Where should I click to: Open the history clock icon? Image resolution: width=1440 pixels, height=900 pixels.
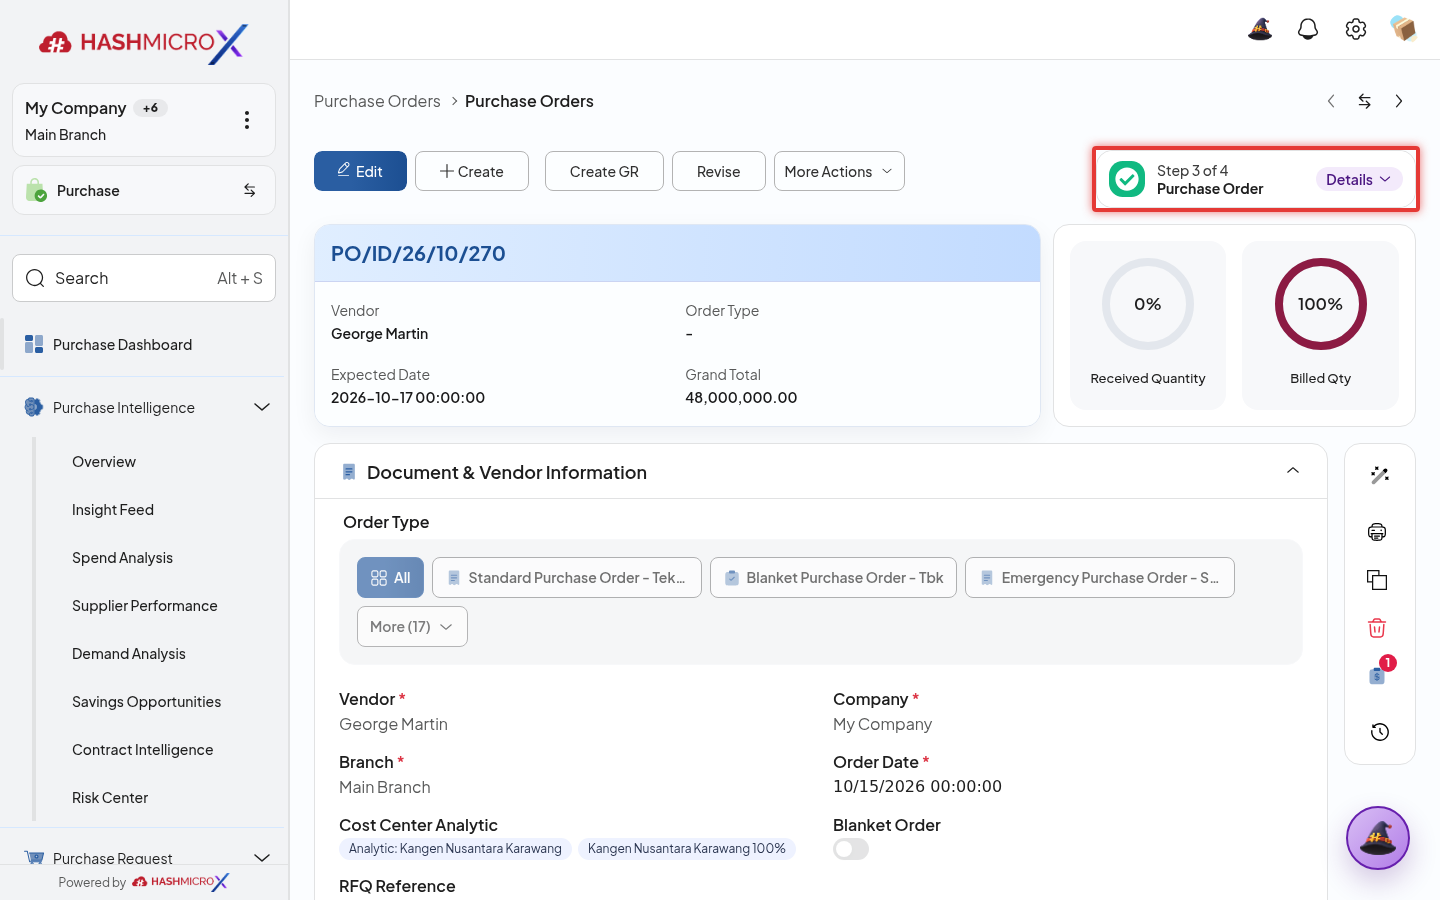[1380, 732]
